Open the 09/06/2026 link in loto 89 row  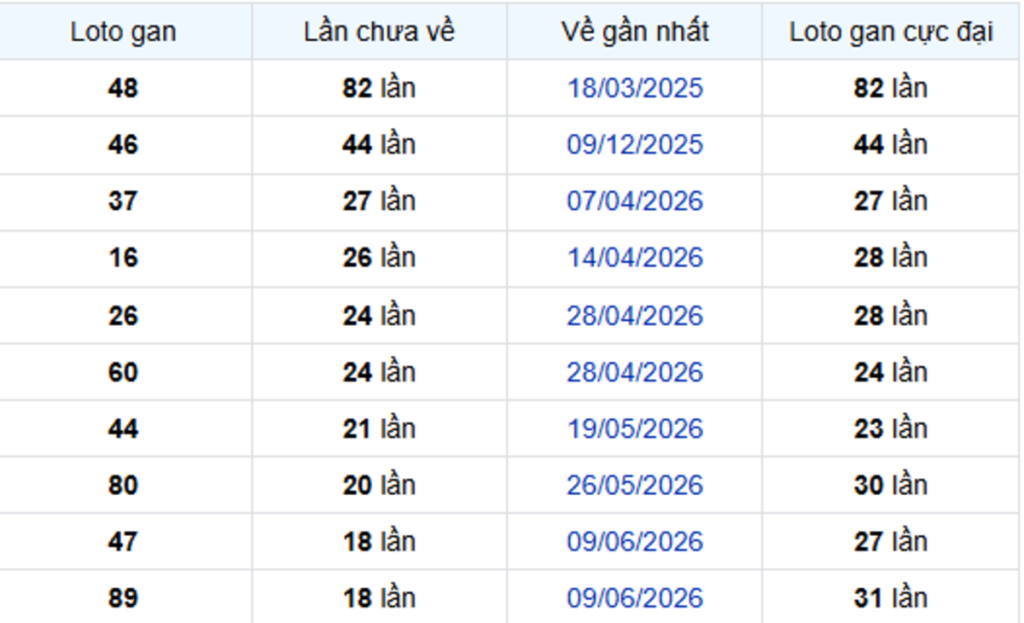pyautogui.click(x=635, y=598)
